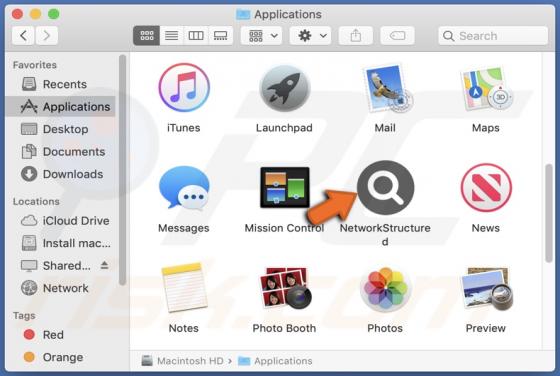Image resolution: width=560 pixels, height=376 pixels.
Task: Select the Launchpad rocket icon
Action: coord(285,88)
